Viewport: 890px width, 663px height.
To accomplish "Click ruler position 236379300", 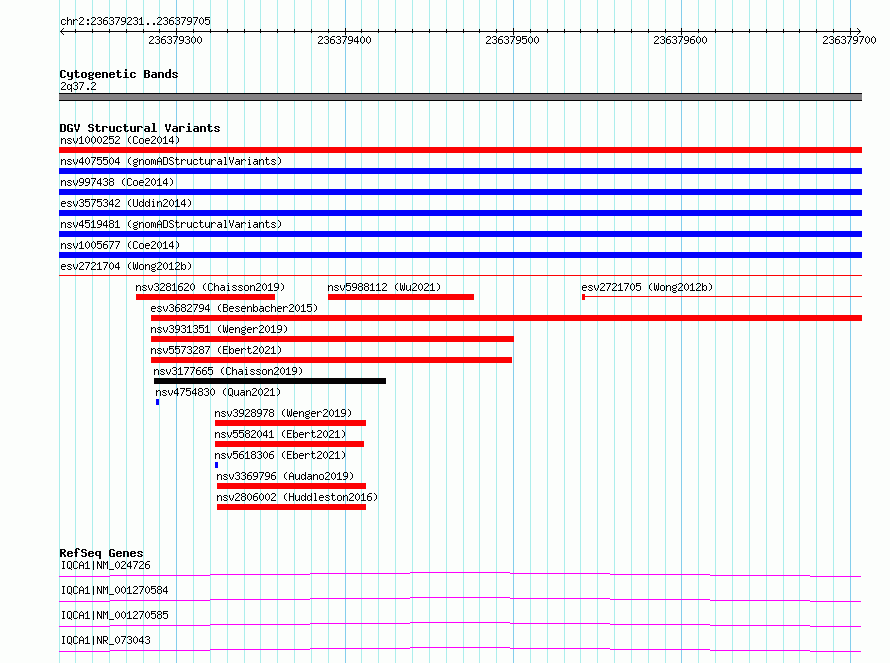I will (175, 40).
